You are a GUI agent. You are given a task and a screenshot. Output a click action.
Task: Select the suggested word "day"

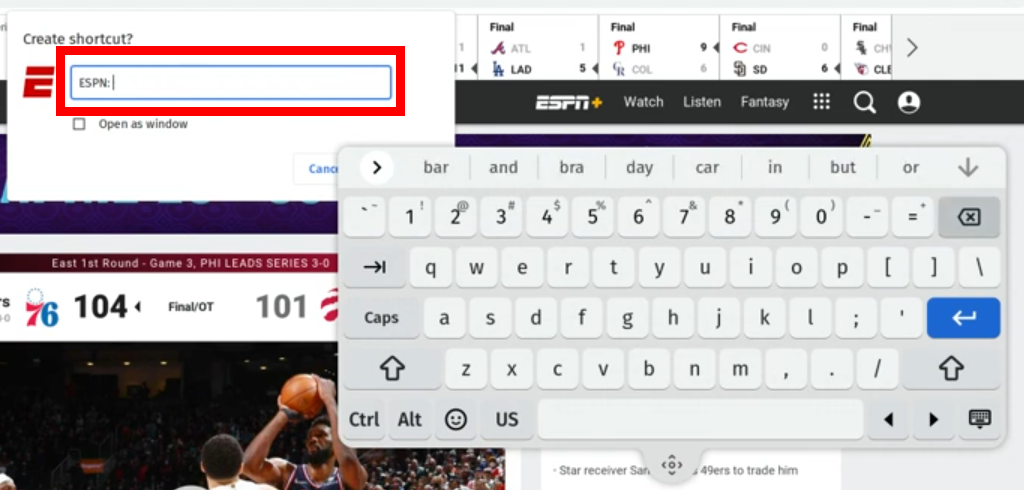coord(639,168)
